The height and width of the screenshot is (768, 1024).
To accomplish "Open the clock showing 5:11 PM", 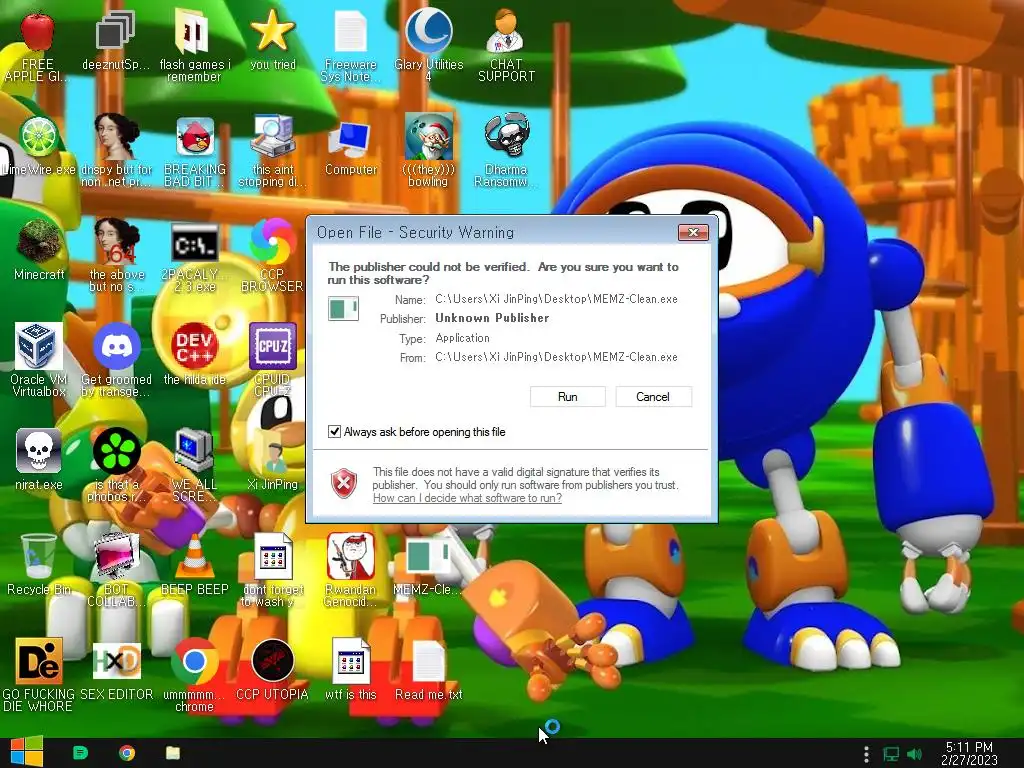I will click(969, 753).
